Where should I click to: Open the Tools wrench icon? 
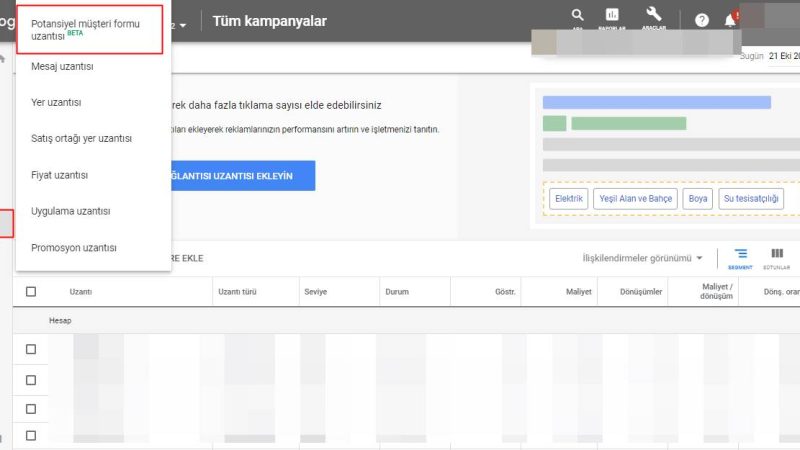[654, 14]
